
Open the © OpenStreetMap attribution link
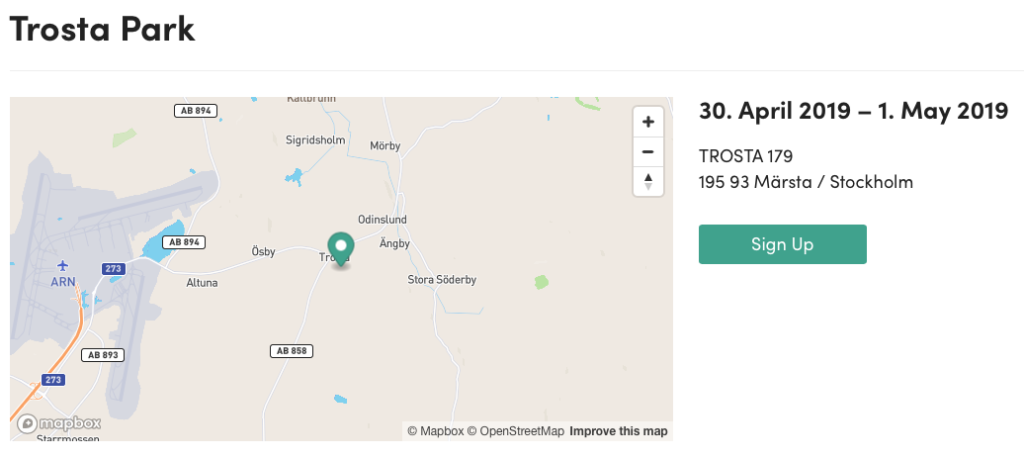515,431
